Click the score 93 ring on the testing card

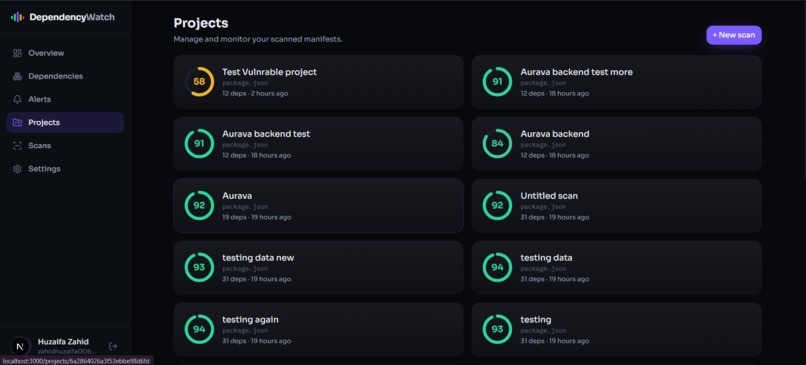[x=497, y=329]
